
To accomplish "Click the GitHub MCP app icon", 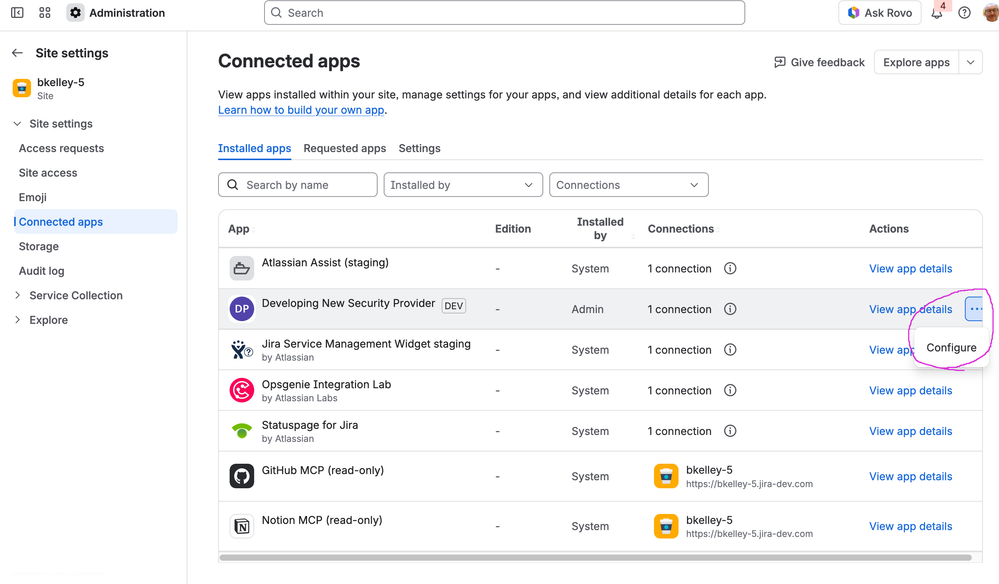I will 241,476.
